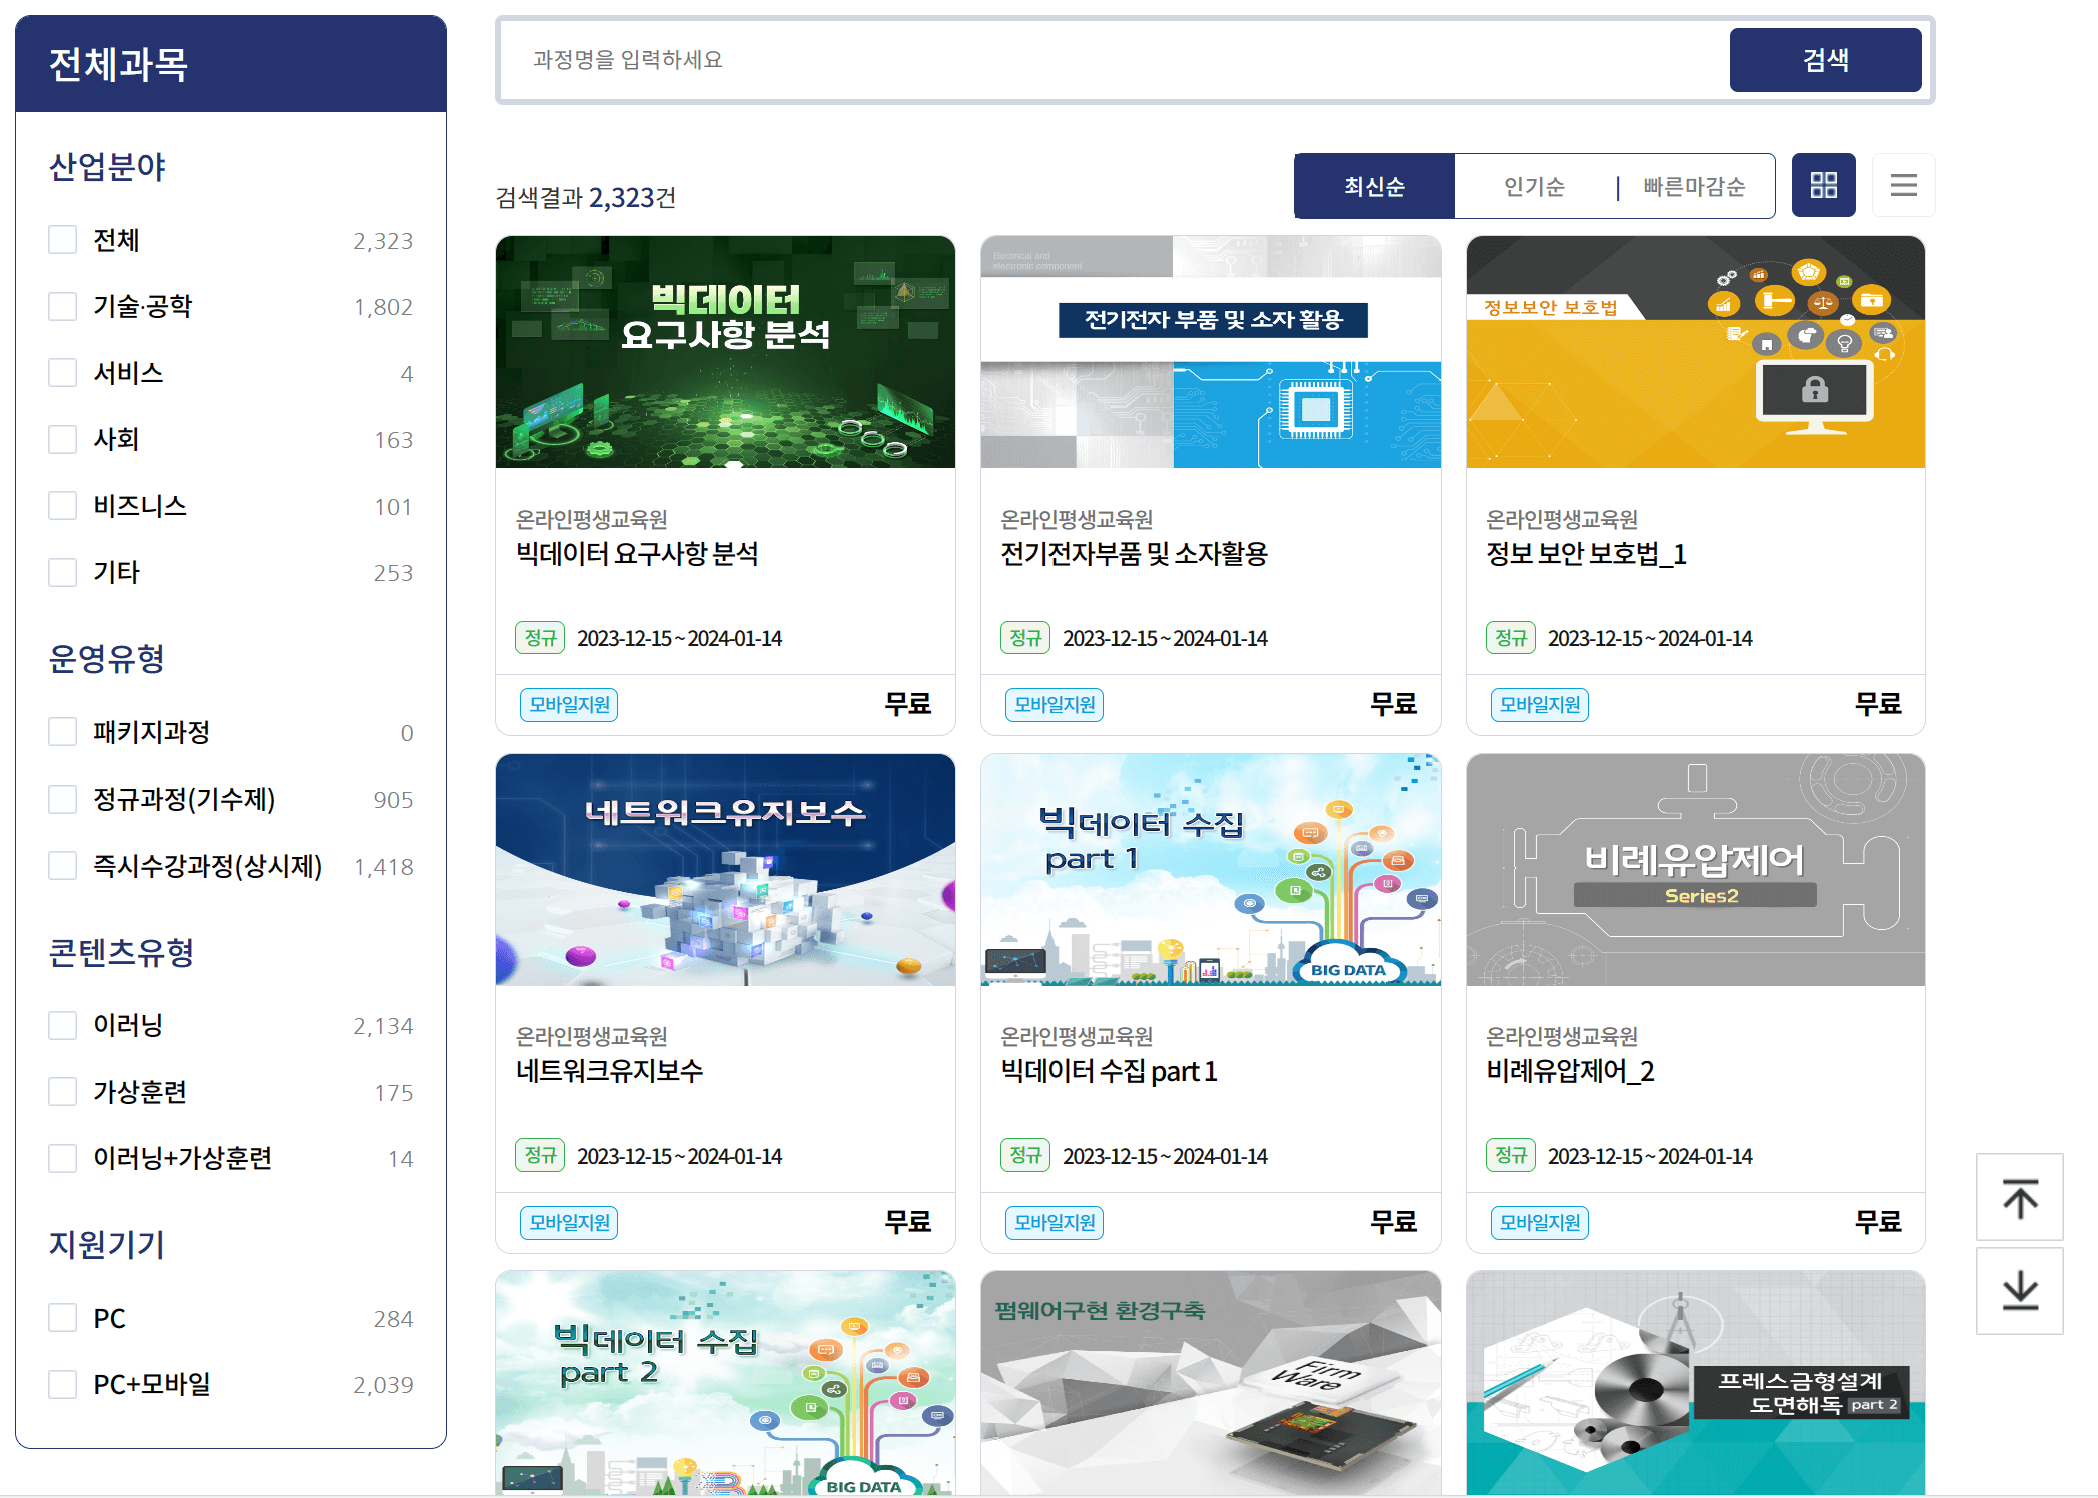Screen dimensions: 2098x1498
Task: Click the jump-to-bottom arrow icon
Action: 2019,1290
